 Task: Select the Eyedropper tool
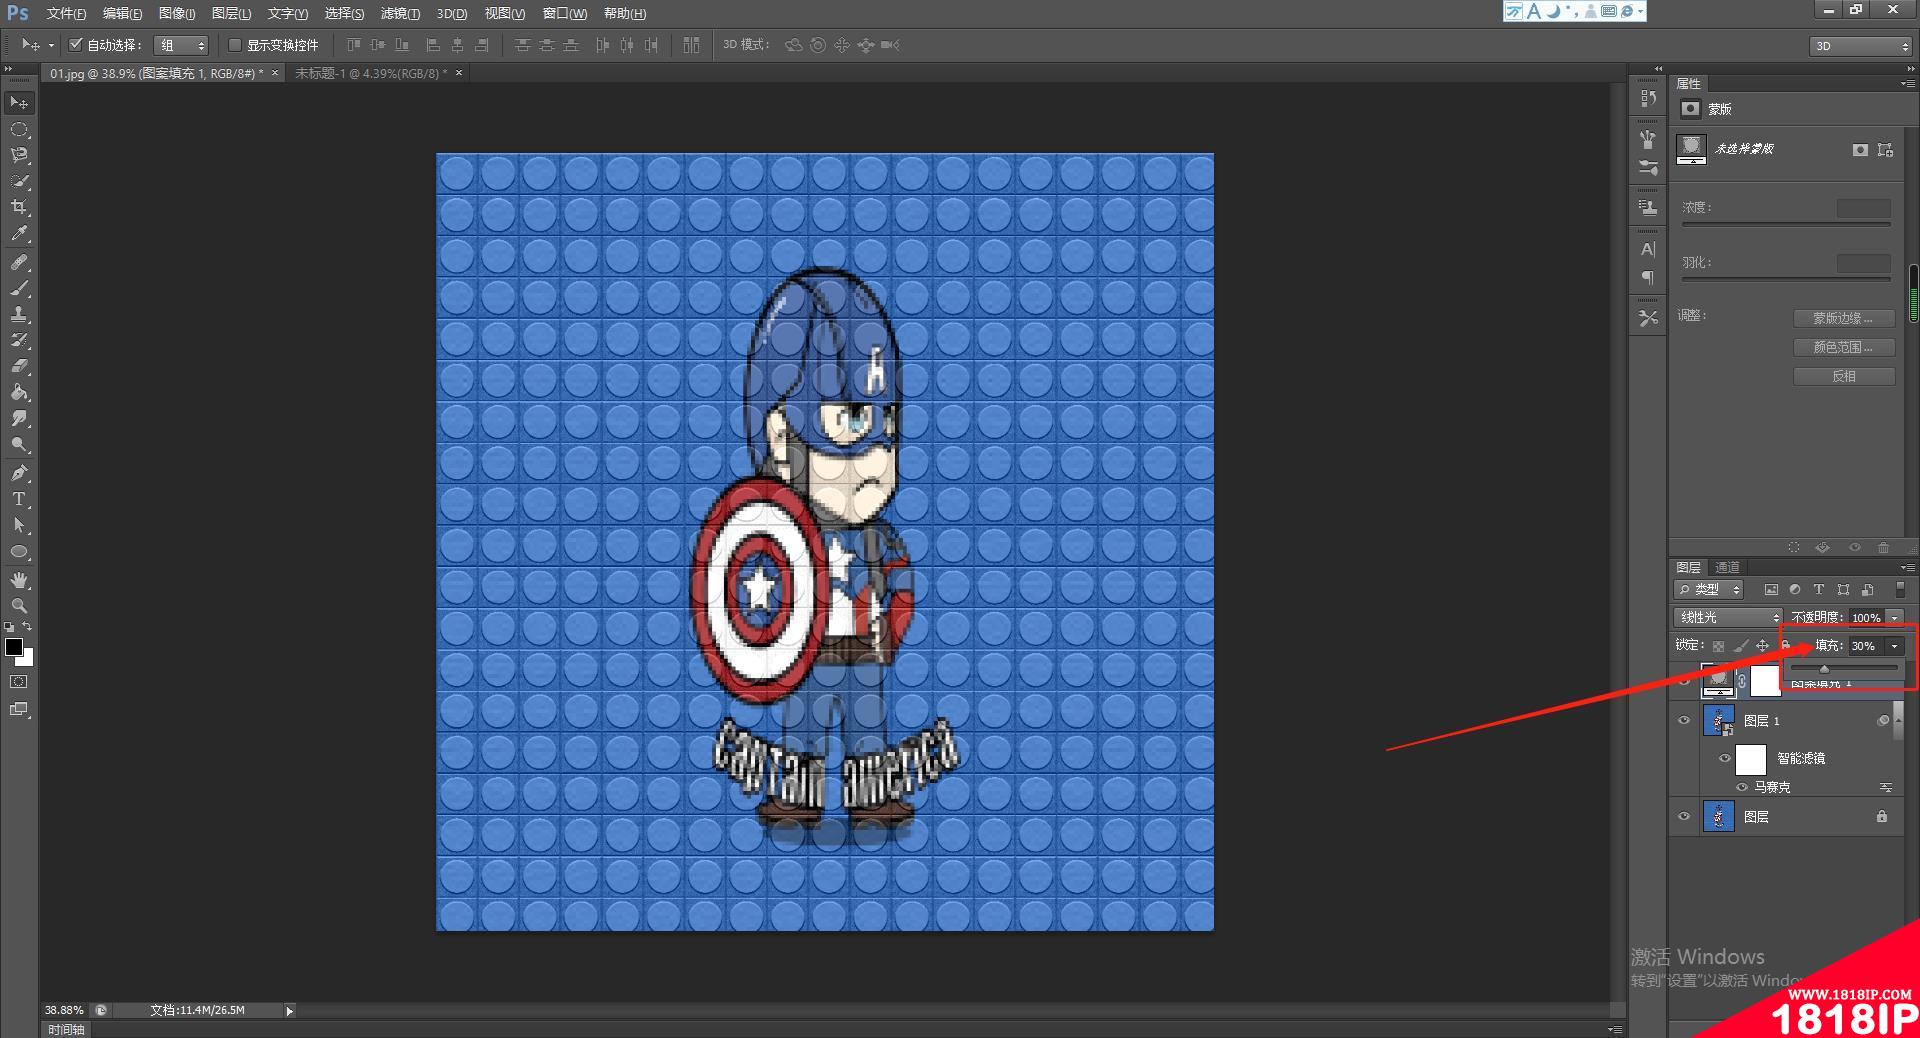pos(19,234)
